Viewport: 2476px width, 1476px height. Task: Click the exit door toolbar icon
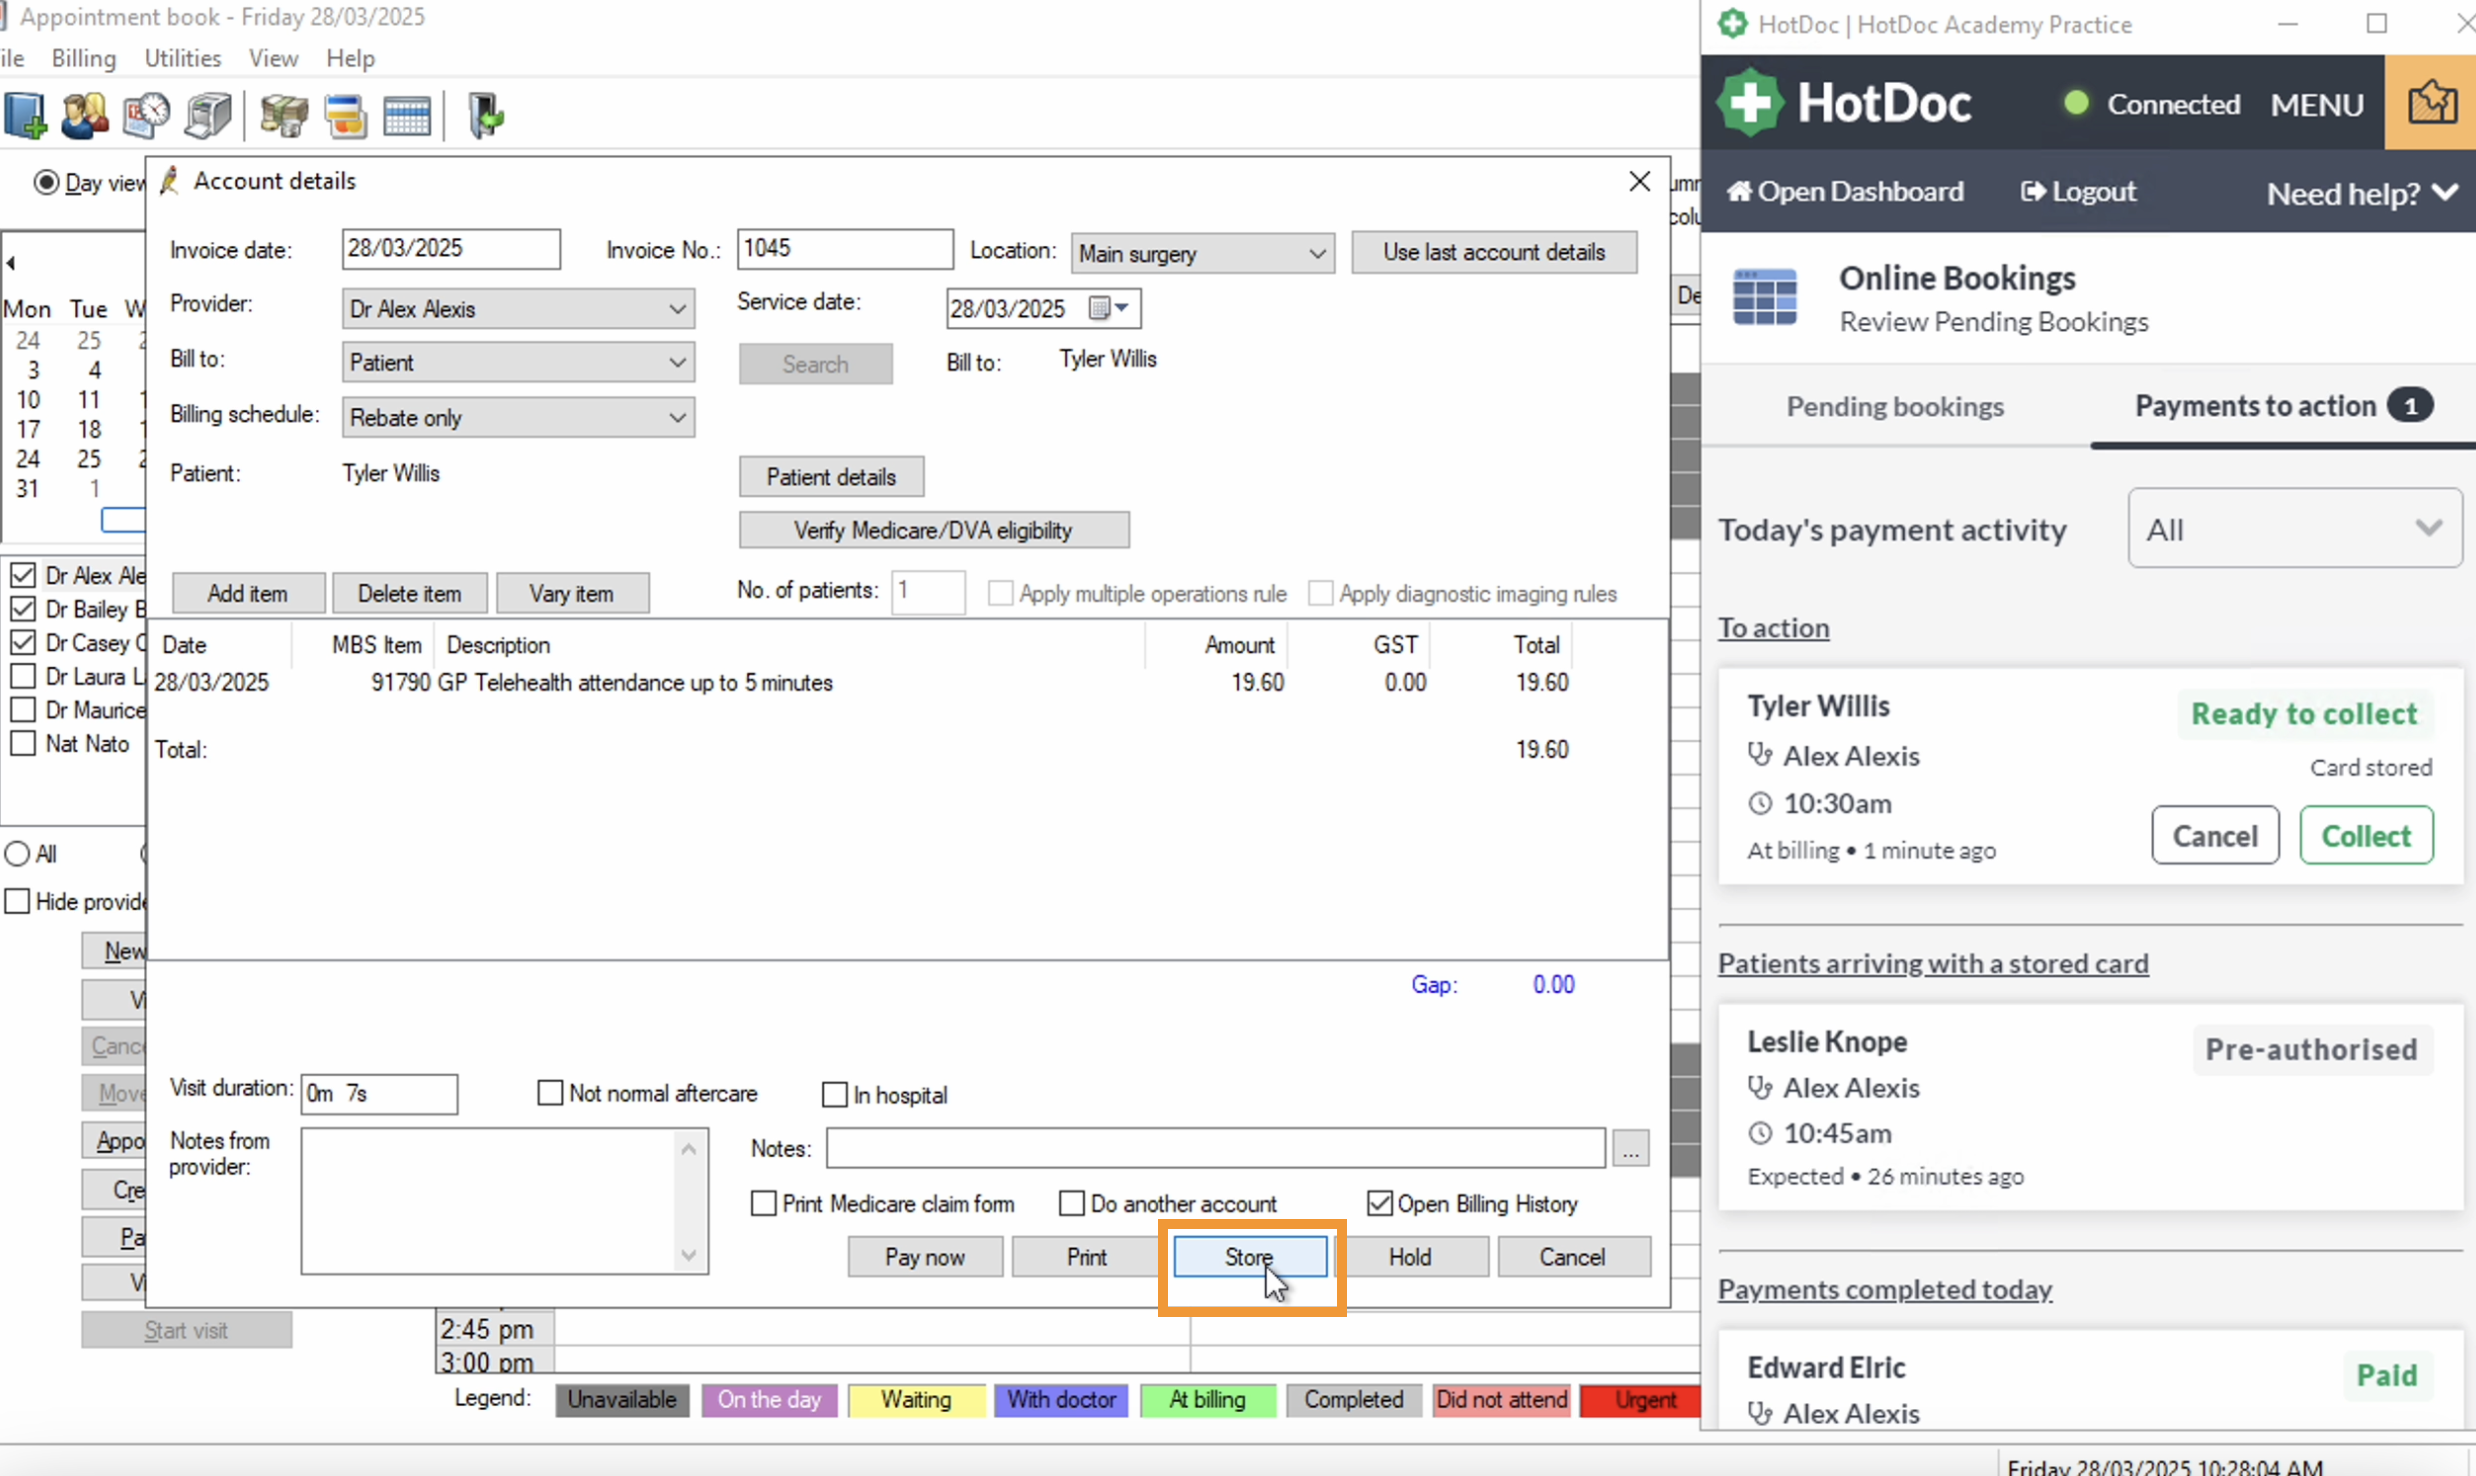click(485, 116)
